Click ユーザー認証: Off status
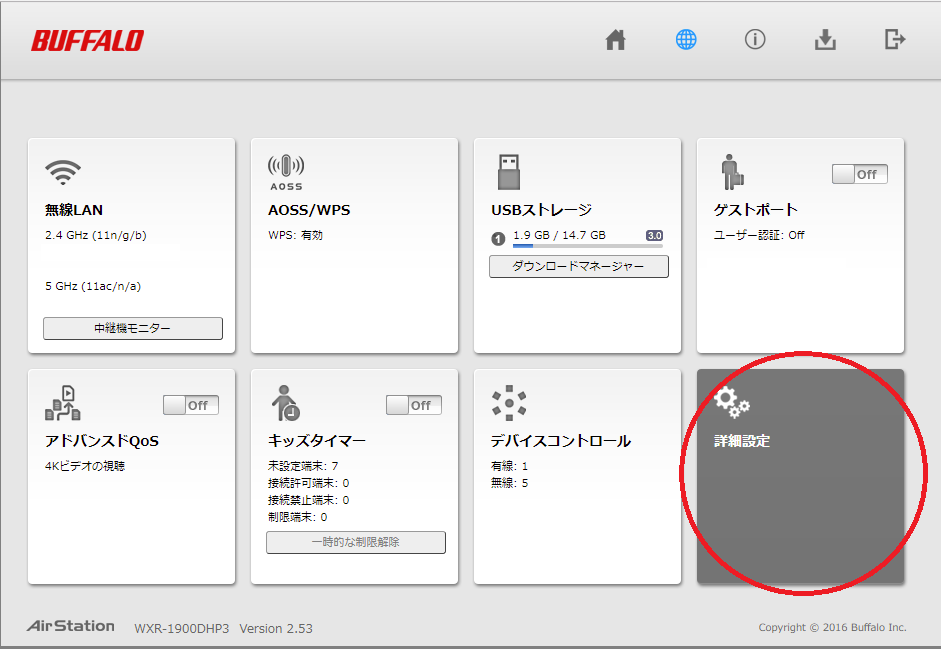The height and width of the screenshot is (649, 941). click(759, 235)
